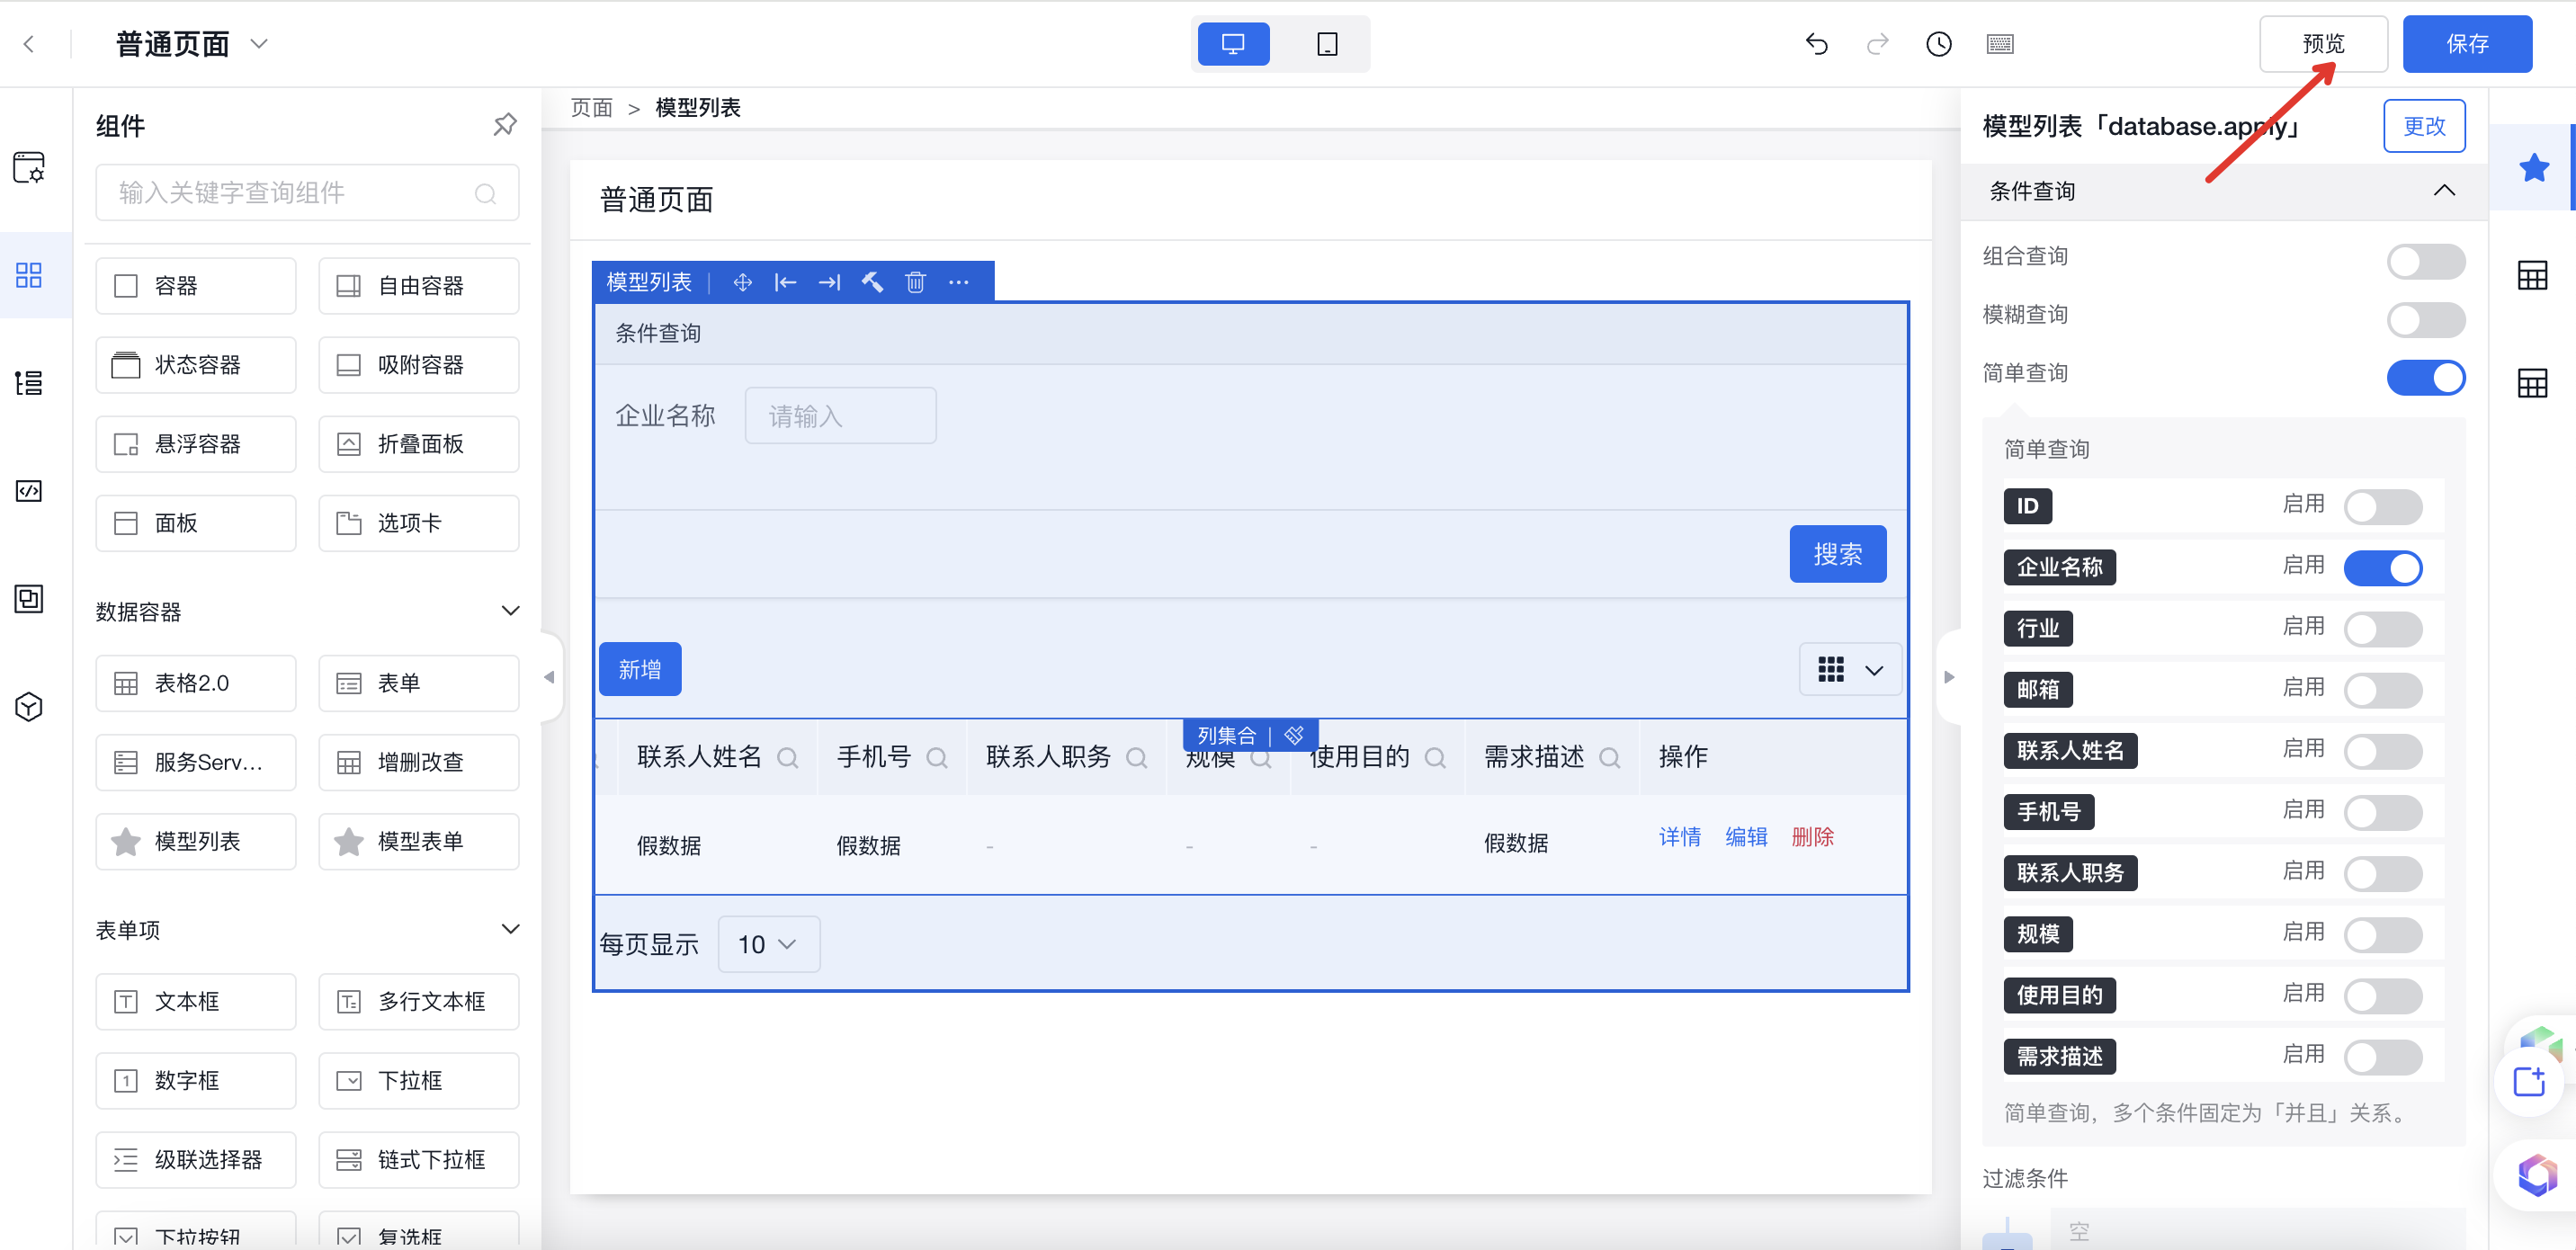This screenshot has width=2576, height=1250.
Task: Delete the 模型列表 component via trash icon
Action: click(x=915, y=283)
